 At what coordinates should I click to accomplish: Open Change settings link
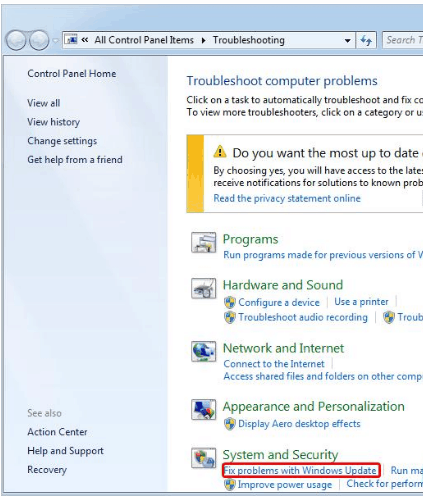[62, 141]
